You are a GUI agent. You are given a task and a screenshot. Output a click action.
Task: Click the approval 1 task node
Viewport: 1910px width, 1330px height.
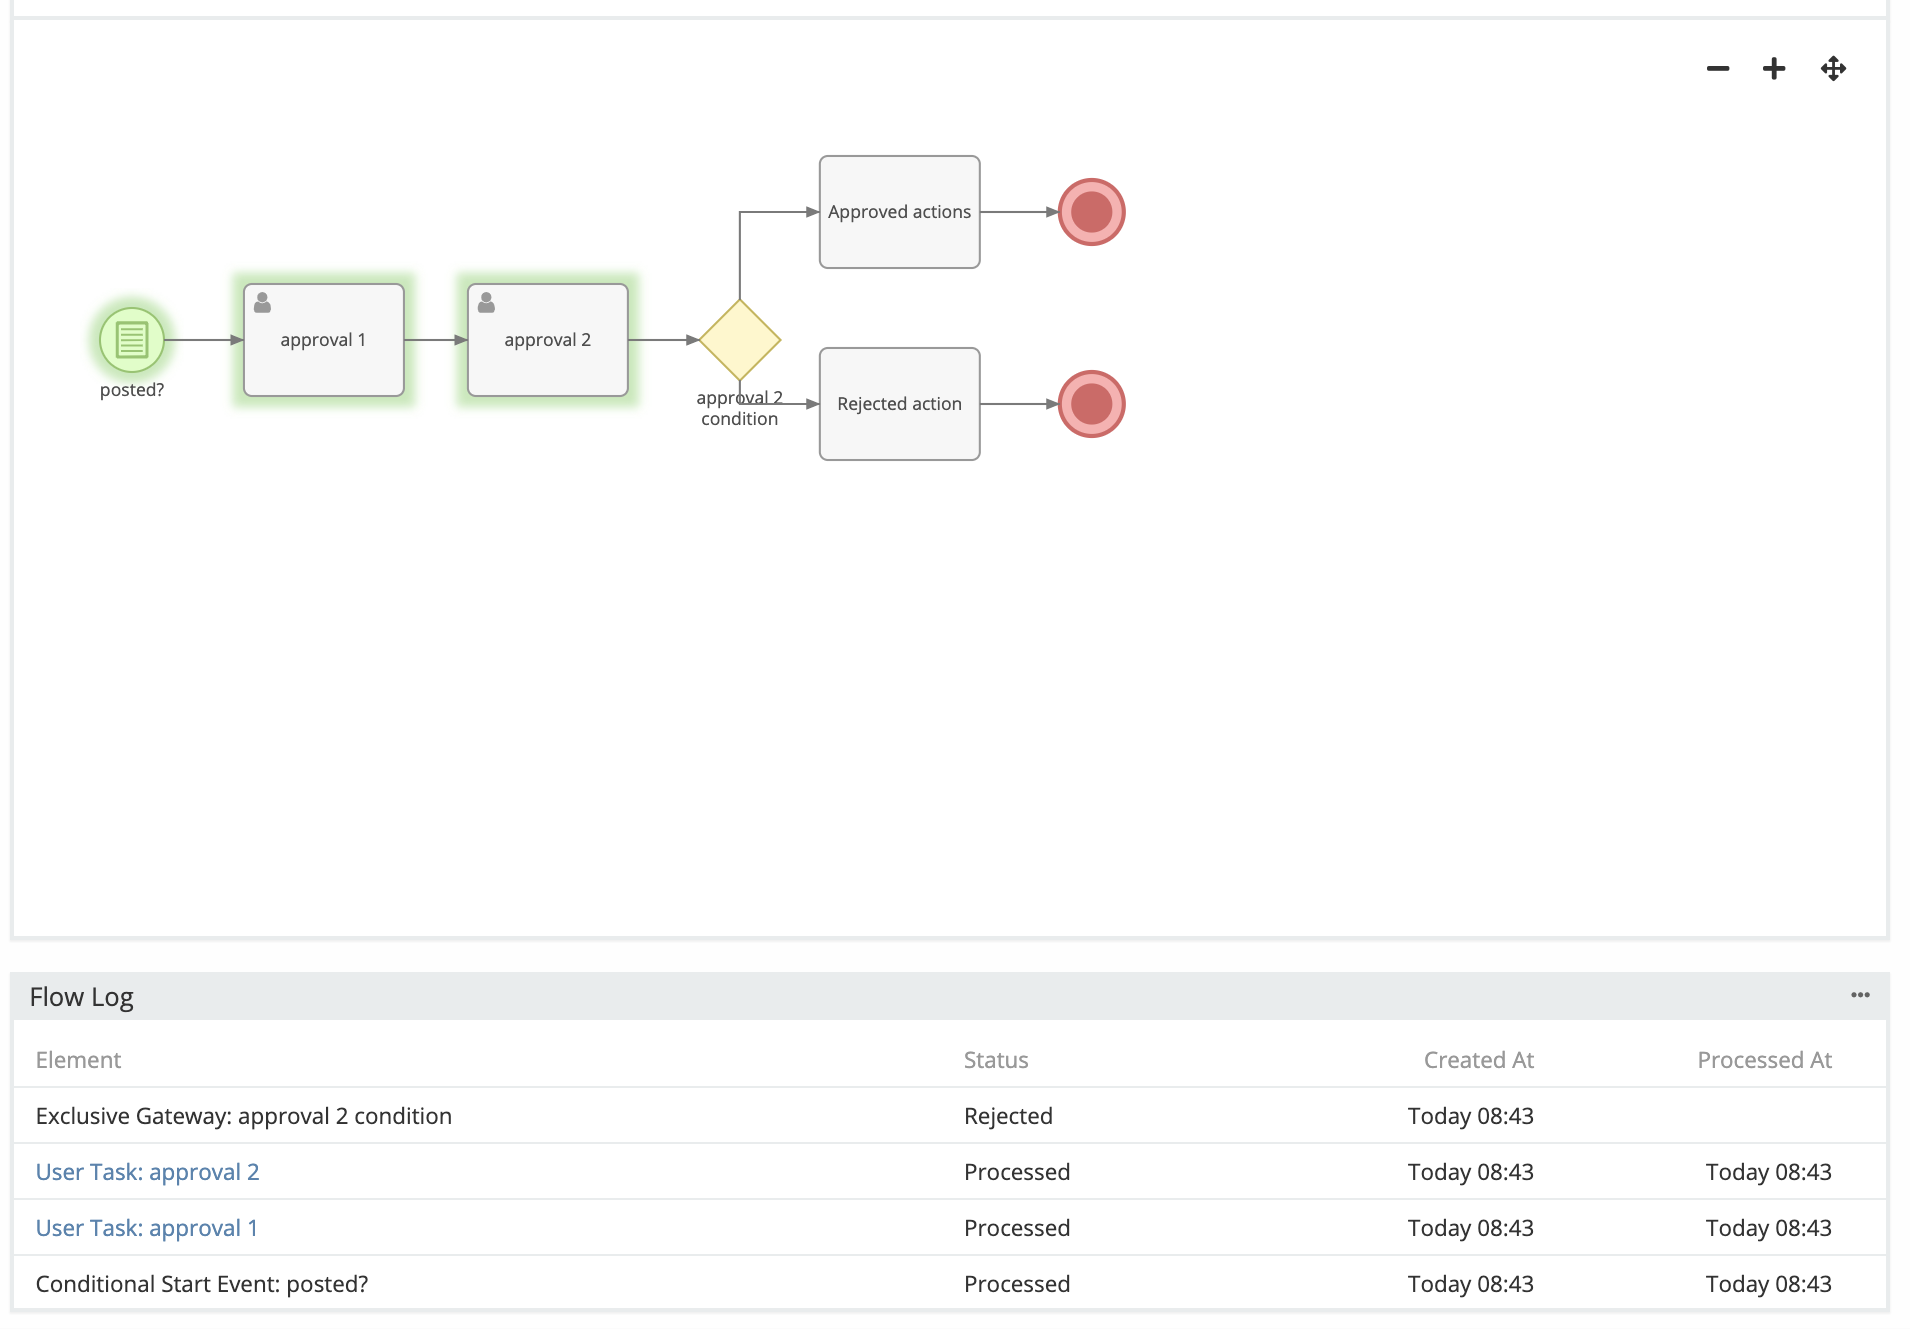(x=324, y=341)
